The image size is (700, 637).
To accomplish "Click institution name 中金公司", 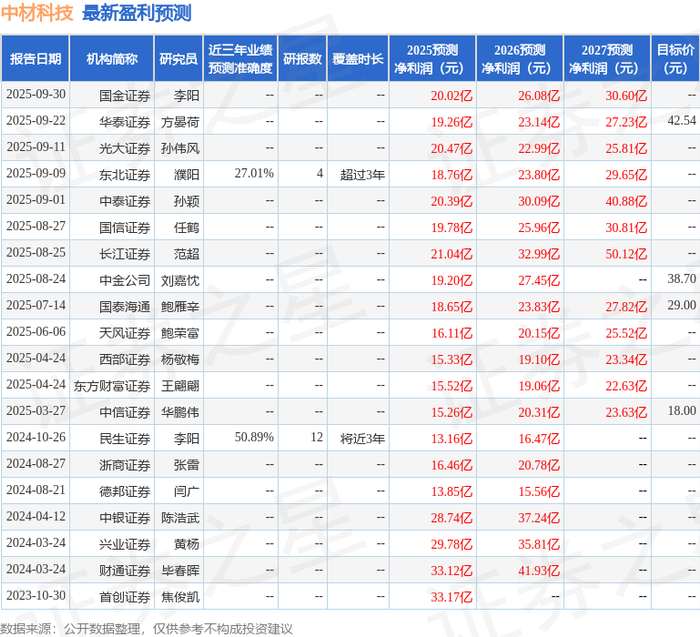I will (x=125, y=280).
